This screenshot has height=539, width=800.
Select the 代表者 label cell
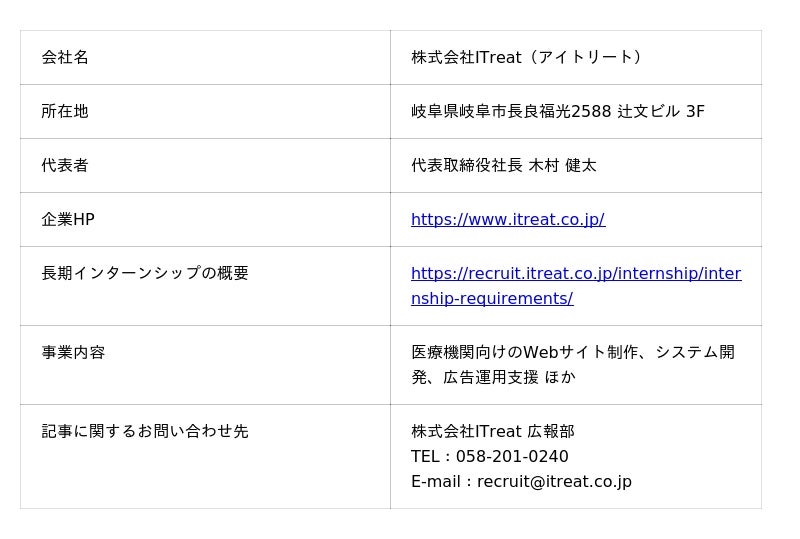65,165
